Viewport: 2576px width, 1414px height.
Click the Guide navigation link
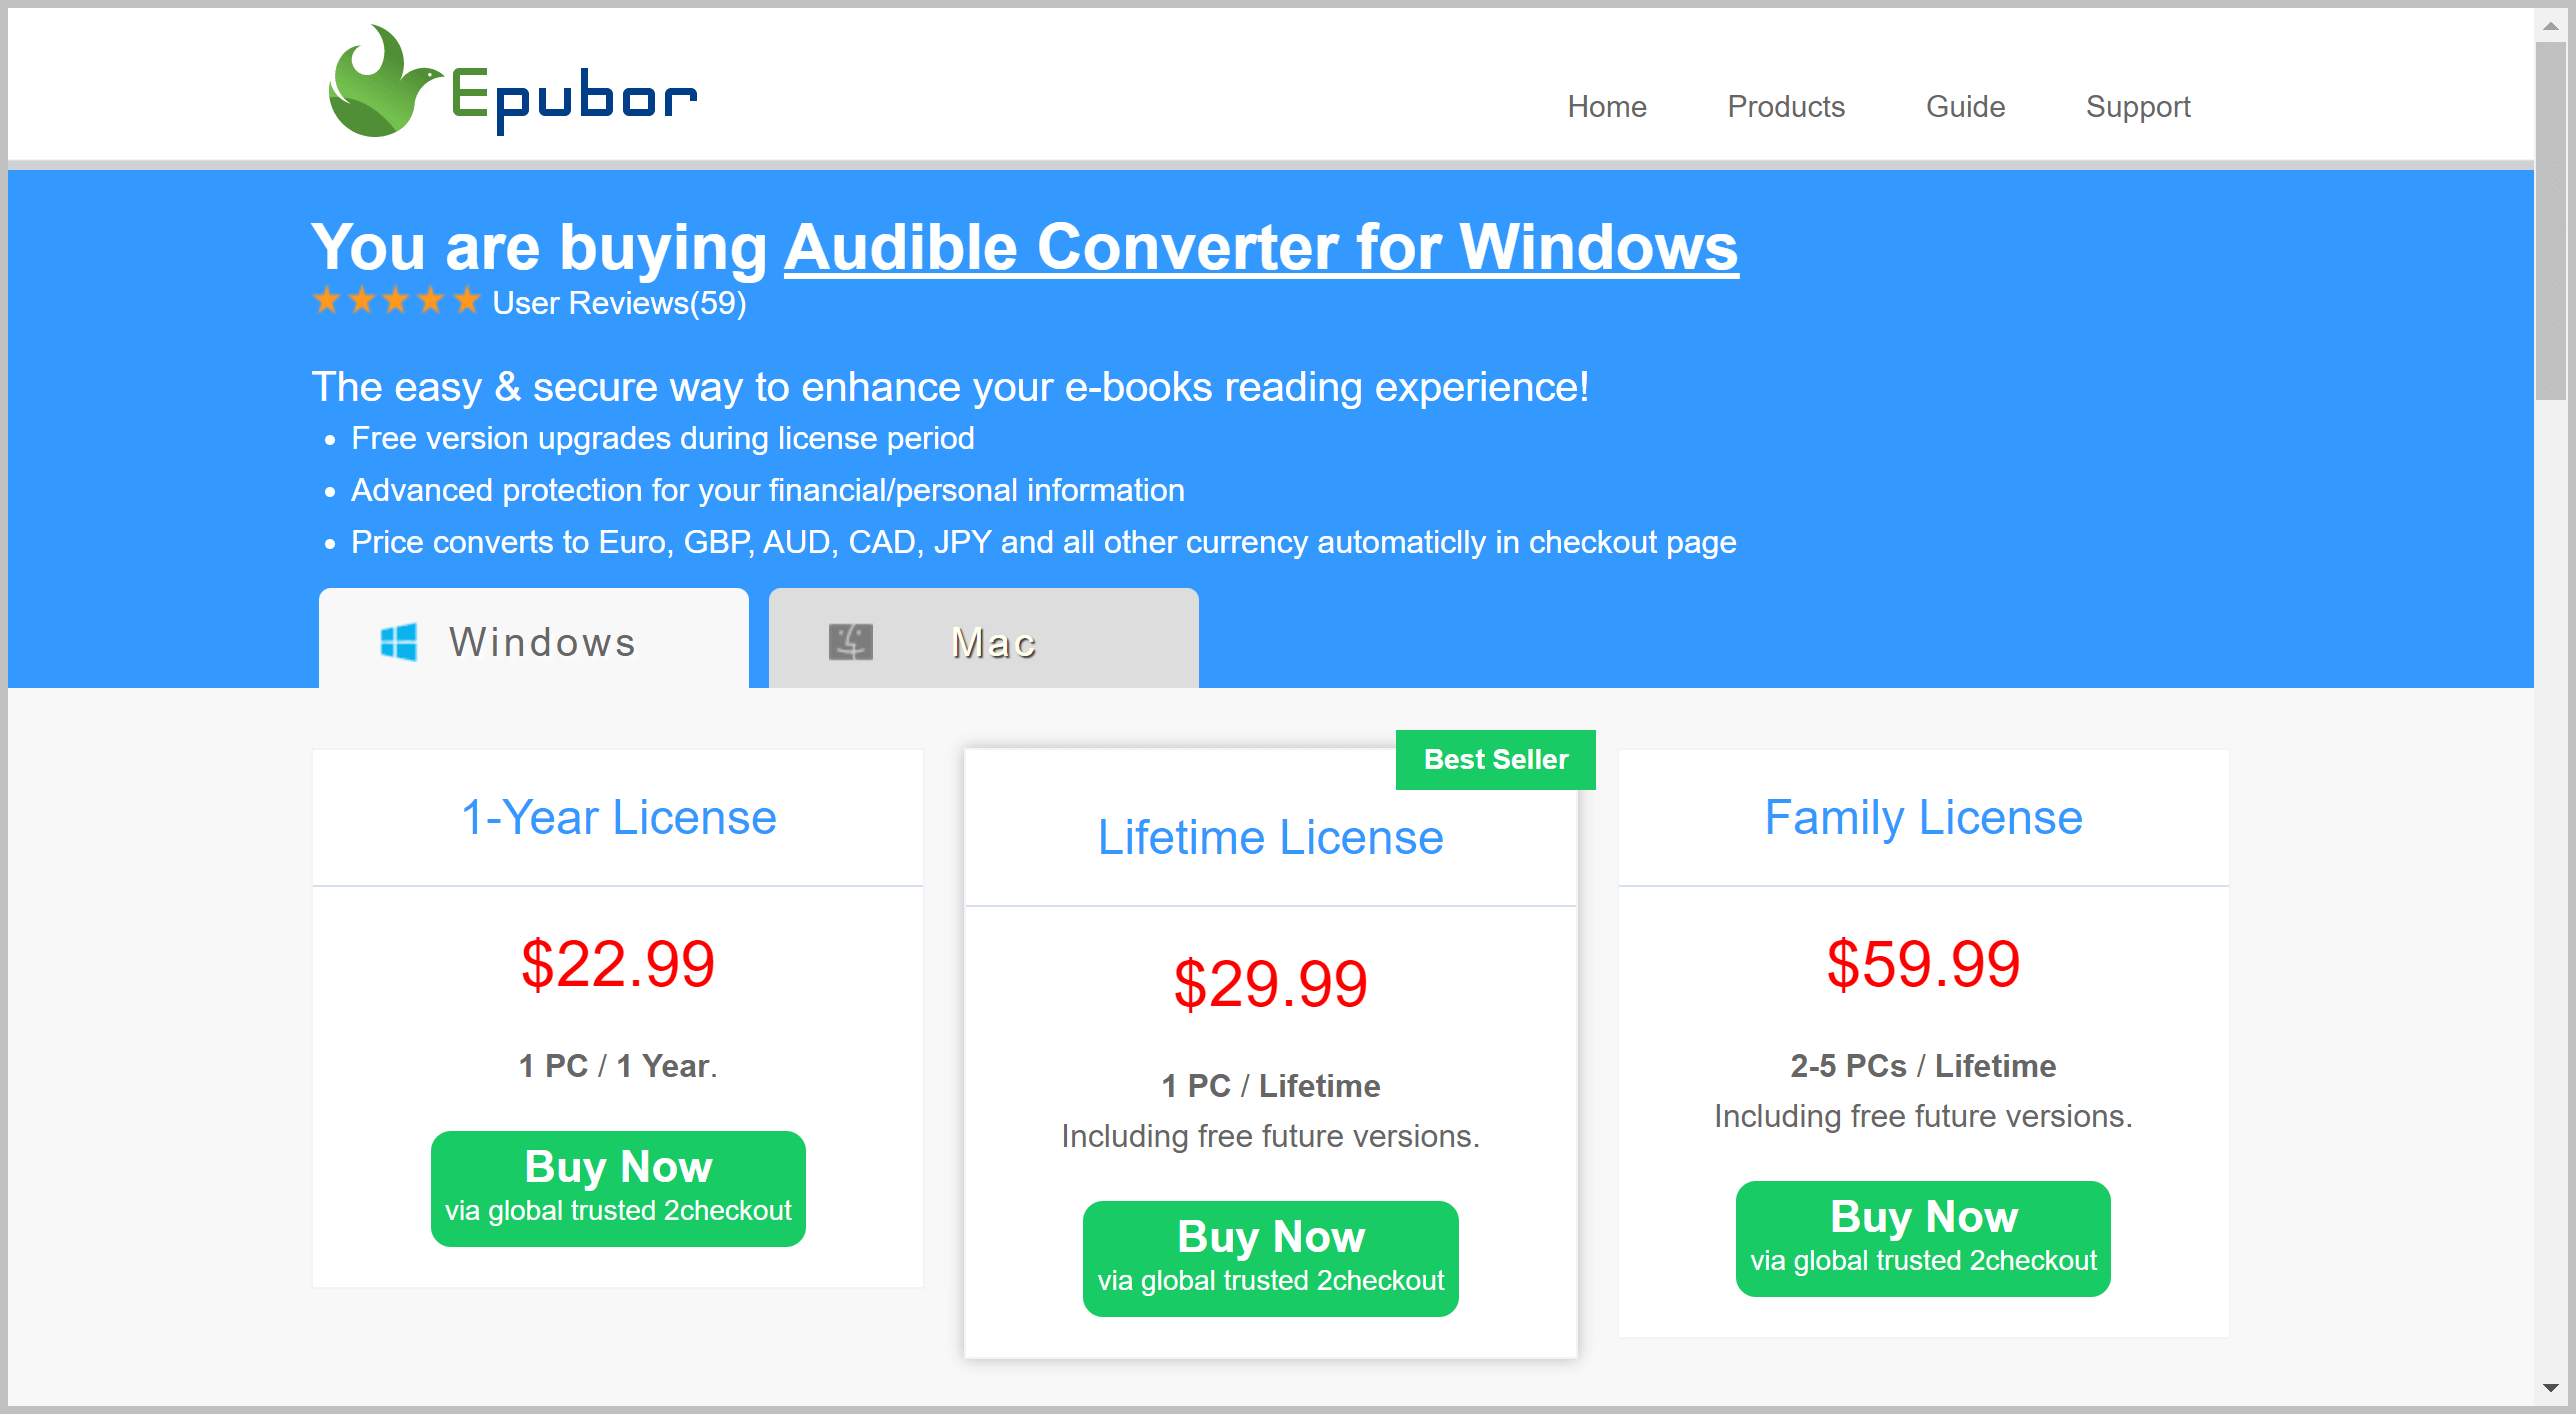1969,104
